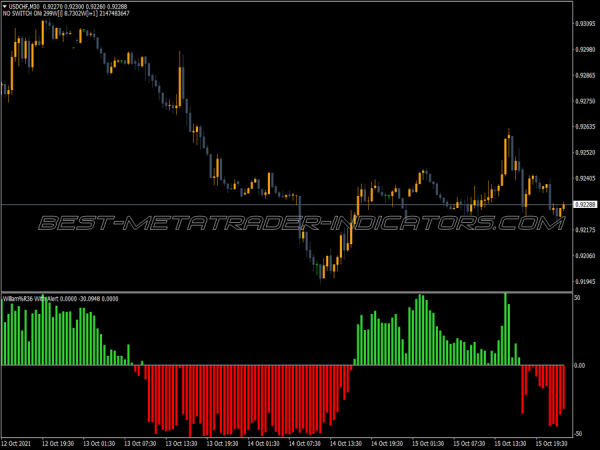The height and width of the screenshot is (450, 600).
Task: Click the indicator zero level 0.00 label
Action: coord(580,366)
